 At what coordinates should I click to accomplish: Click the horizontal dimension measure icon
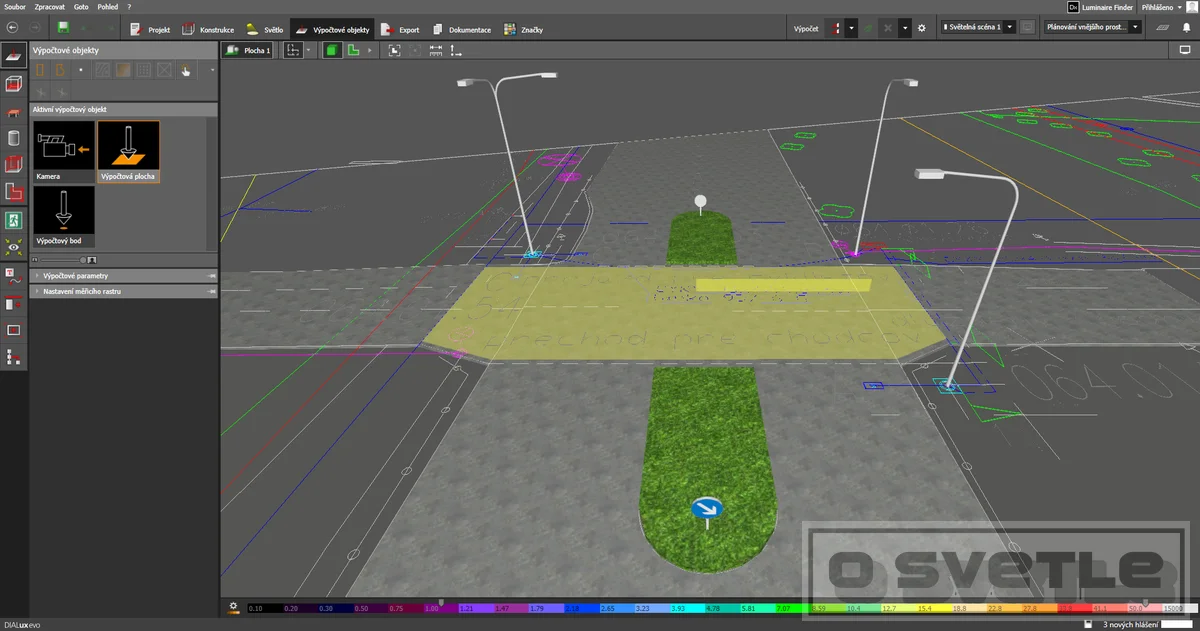(435, 49)
